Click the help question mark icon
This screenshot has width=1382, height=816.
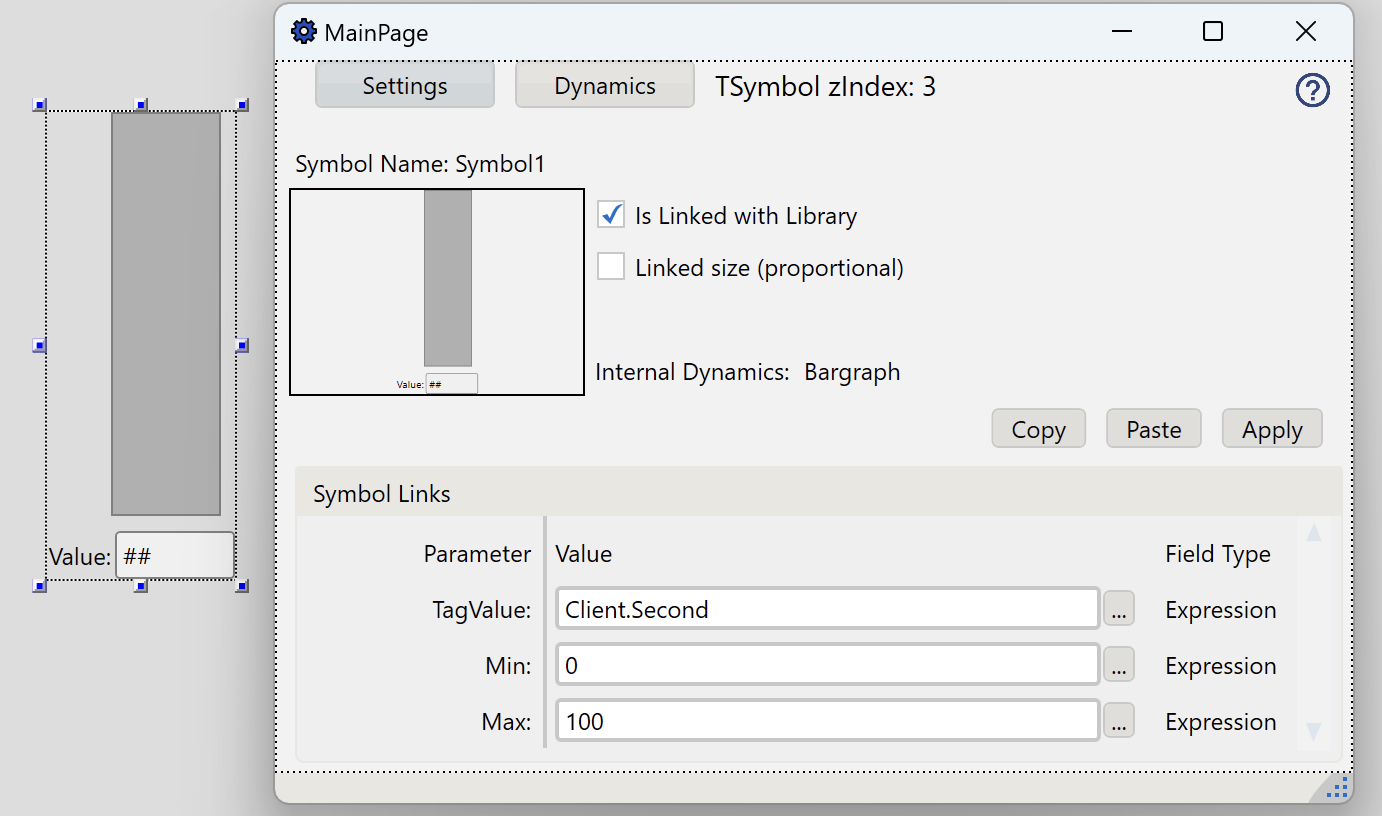[1312, 91]
